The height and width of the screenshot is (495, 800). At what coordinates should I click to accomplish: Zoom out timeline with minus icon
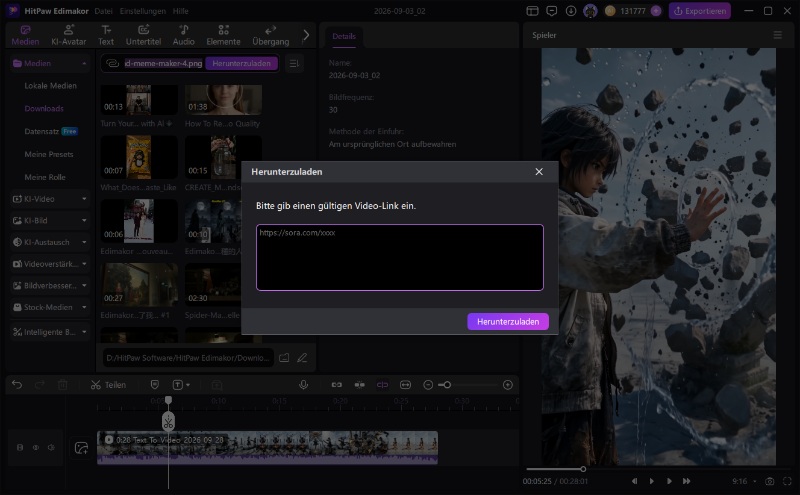tap(428, 385)
